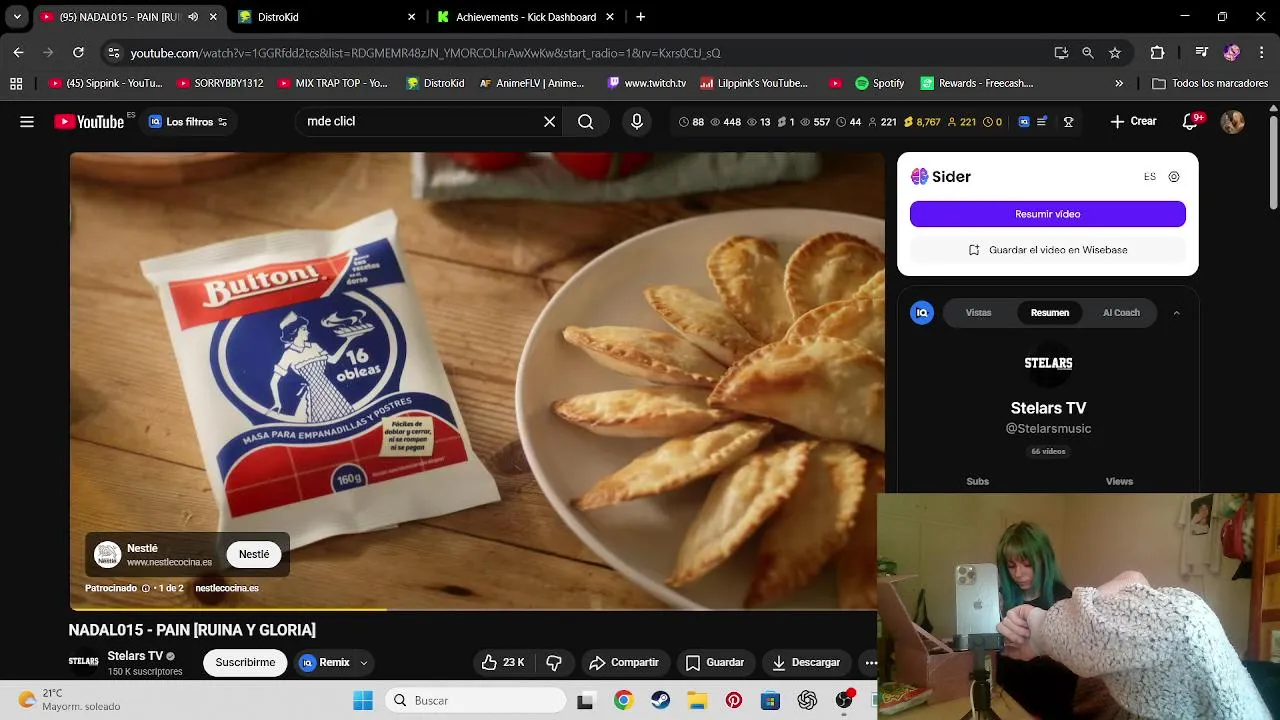This screenshot has height=720, width=1280.
Task: Click Guardar el vídeo en Wisebase
Action: click(1047, 250)
